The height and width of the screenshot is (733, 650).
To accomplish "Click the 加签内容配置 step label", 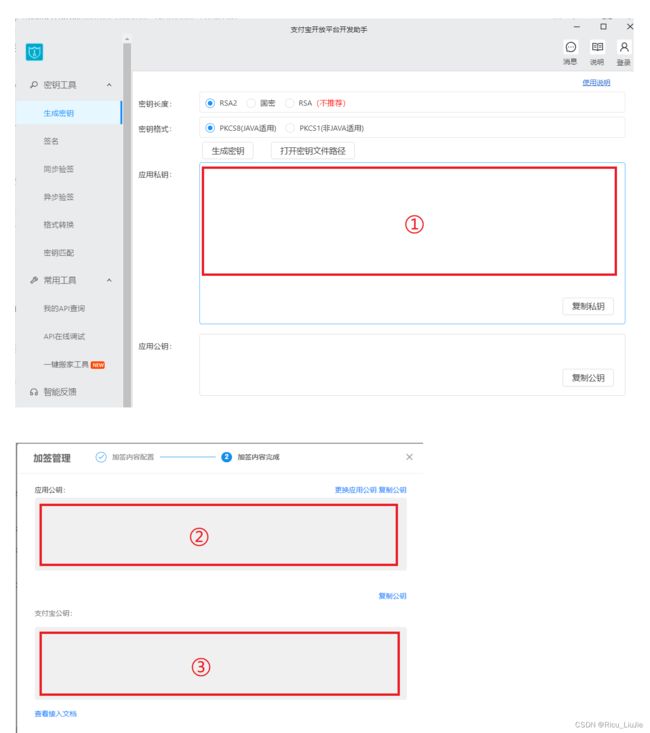I will click(133, 457).
